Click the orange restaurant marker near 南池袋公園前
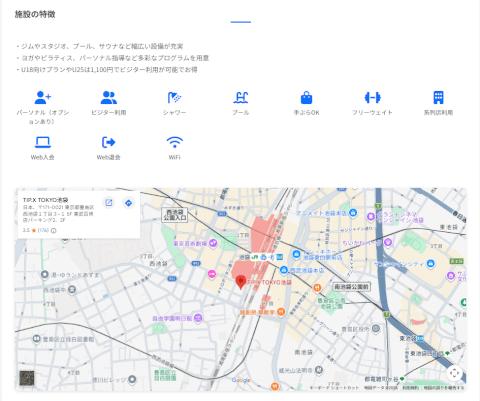Screen dimensions: 480x401 click(x=317, y=287)
